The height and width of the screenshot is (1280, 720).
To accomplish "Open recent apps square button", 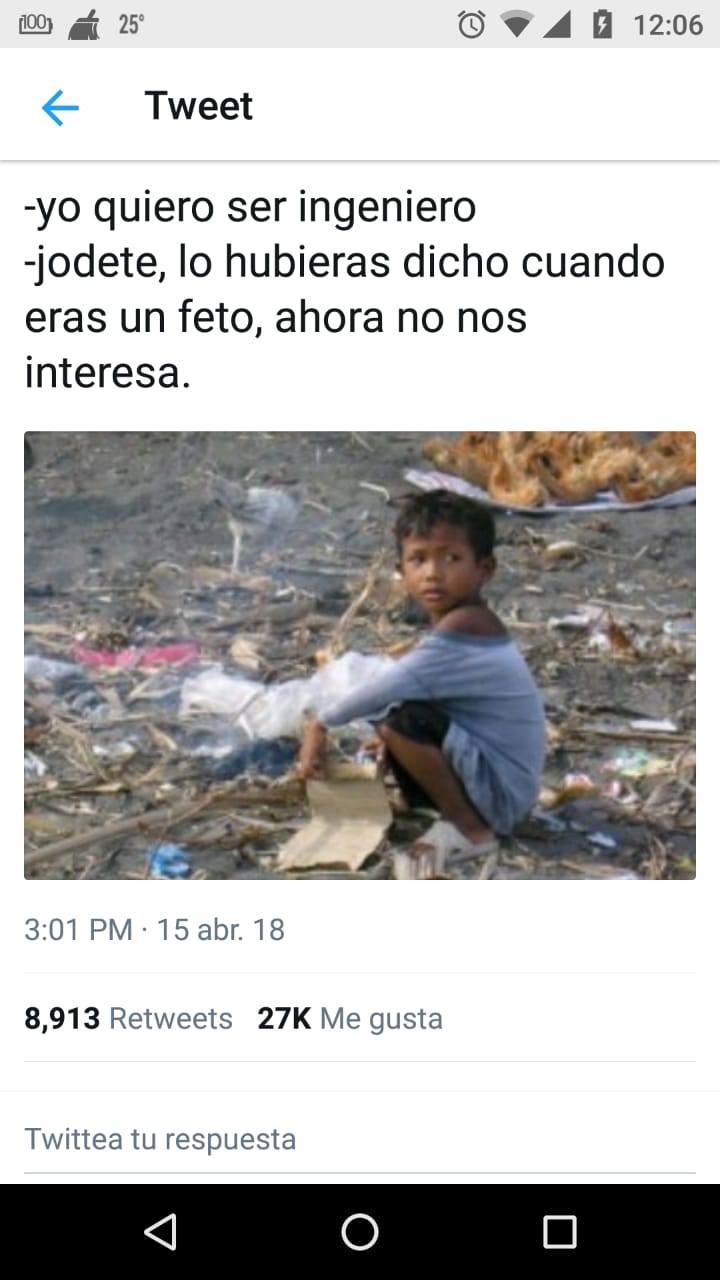I will point(559,1232).
